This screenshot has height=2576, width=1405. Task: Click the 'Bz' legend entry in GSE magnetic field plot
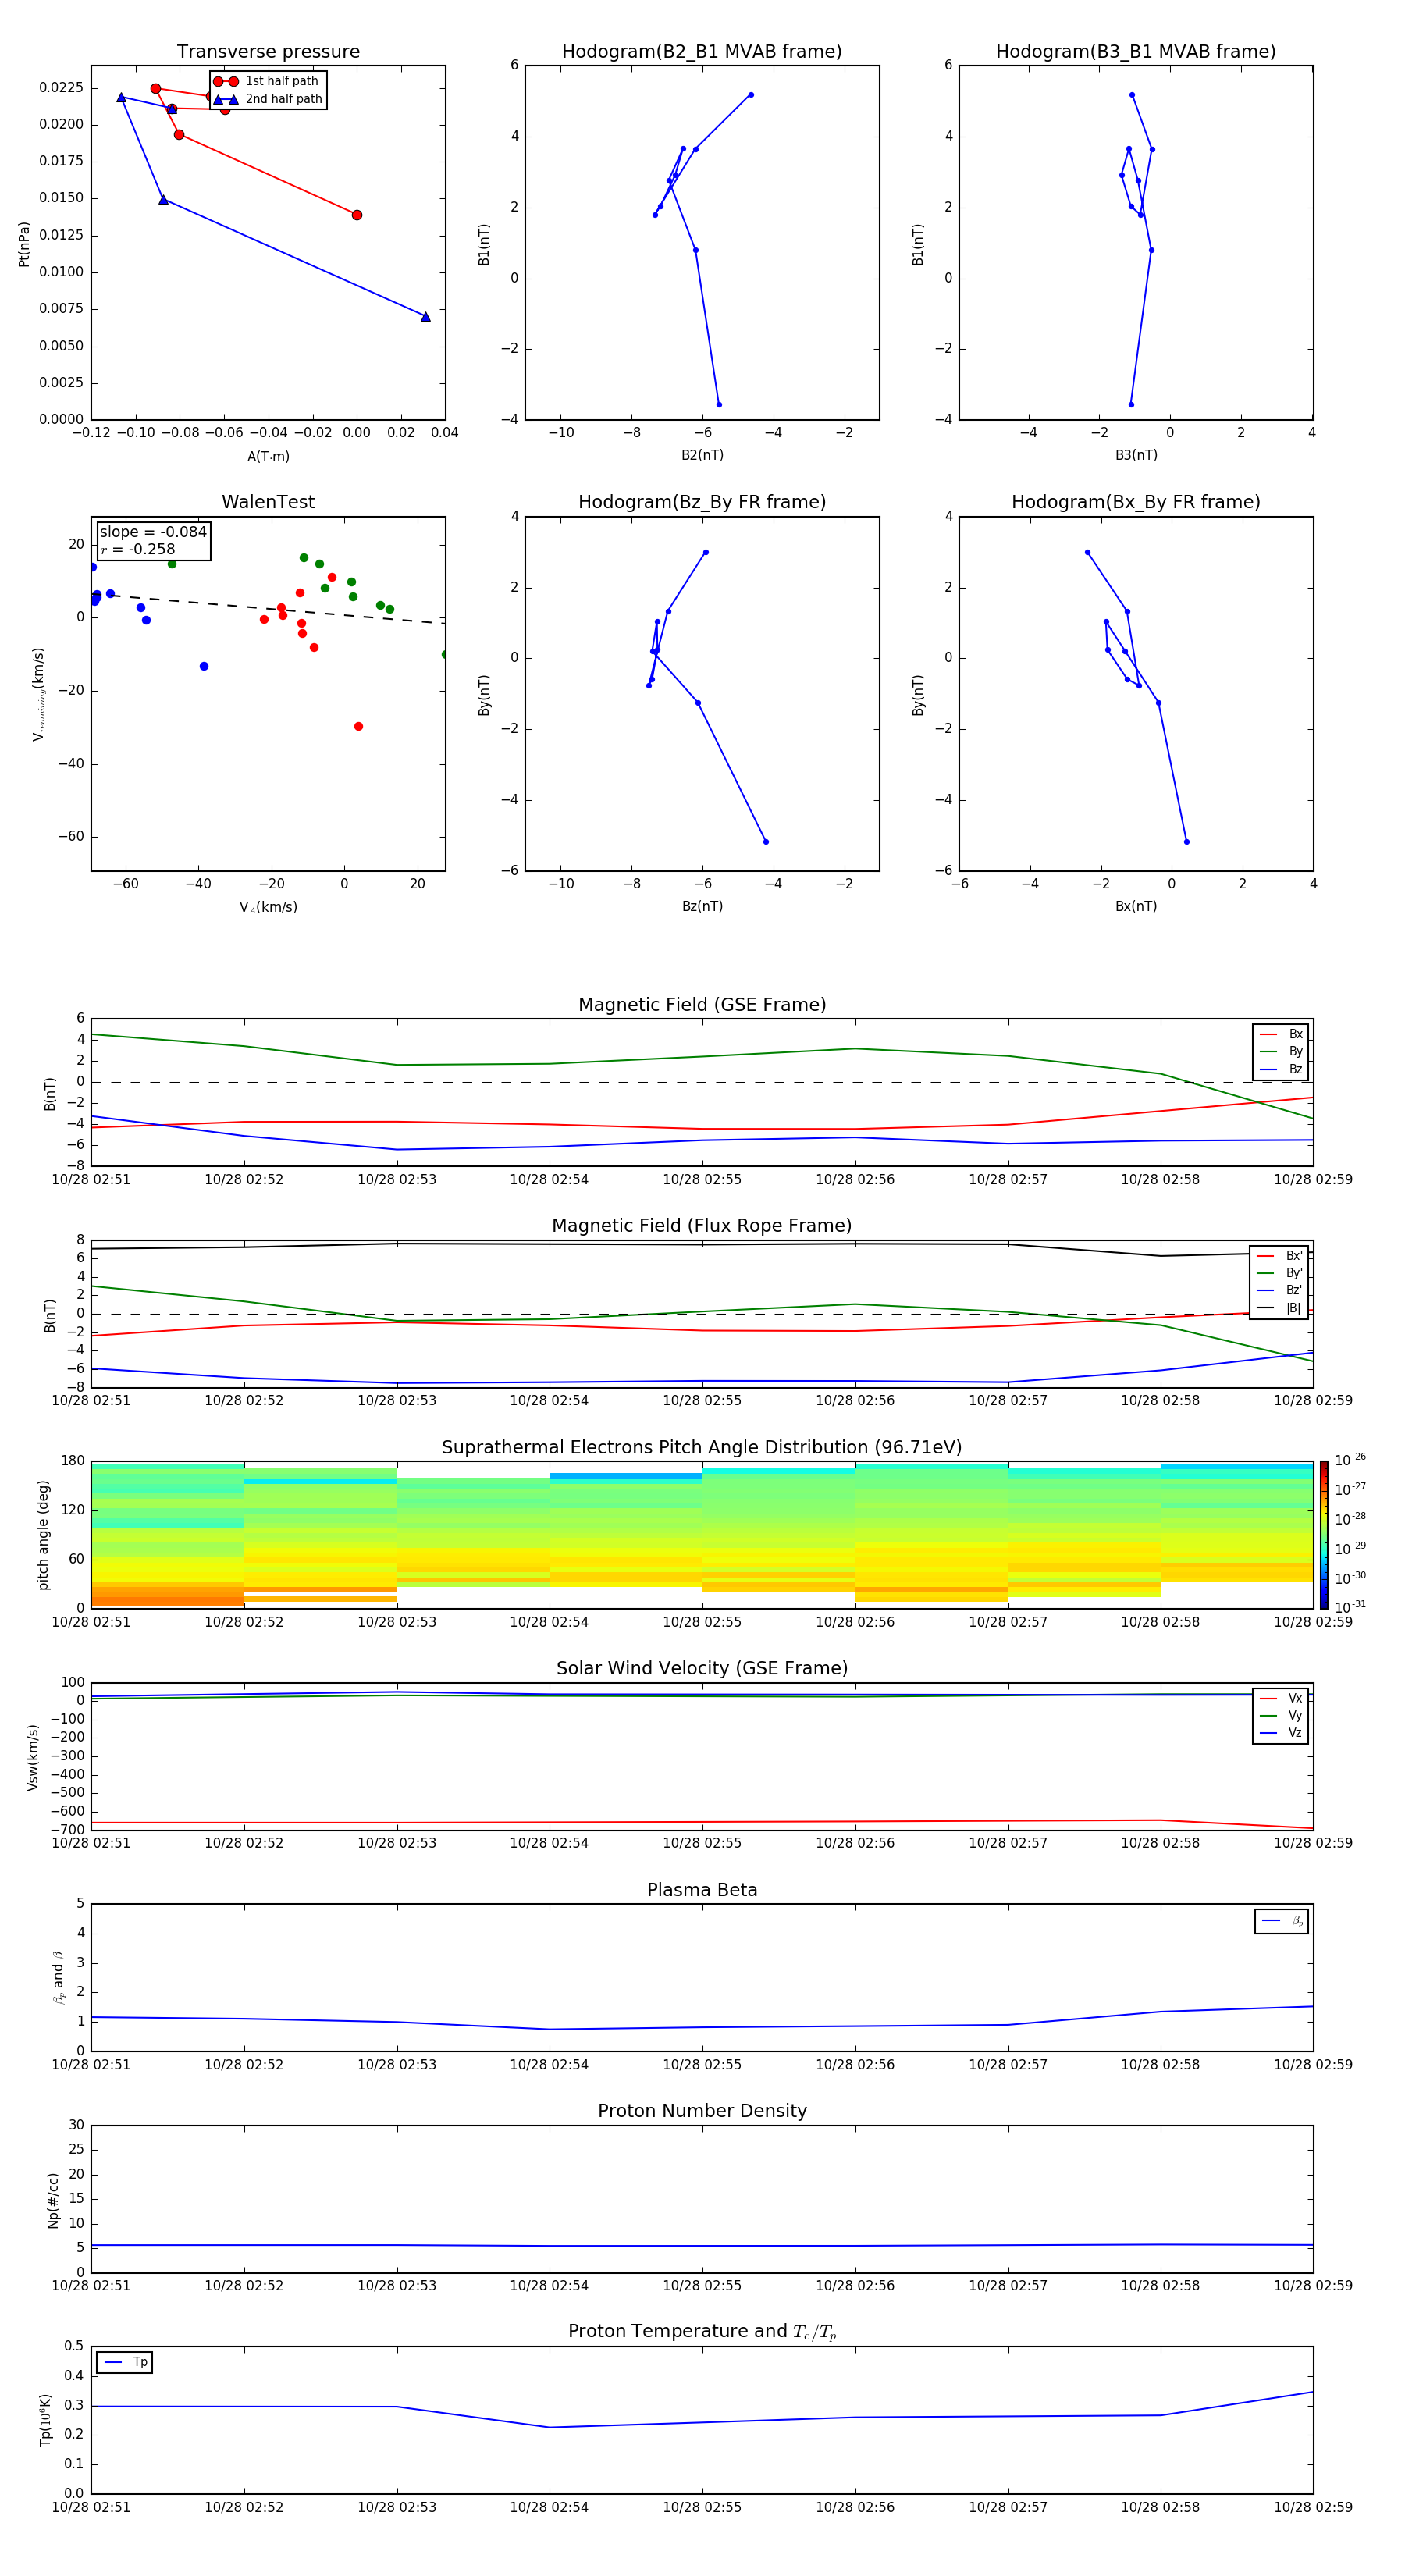pos(1281,1069)
